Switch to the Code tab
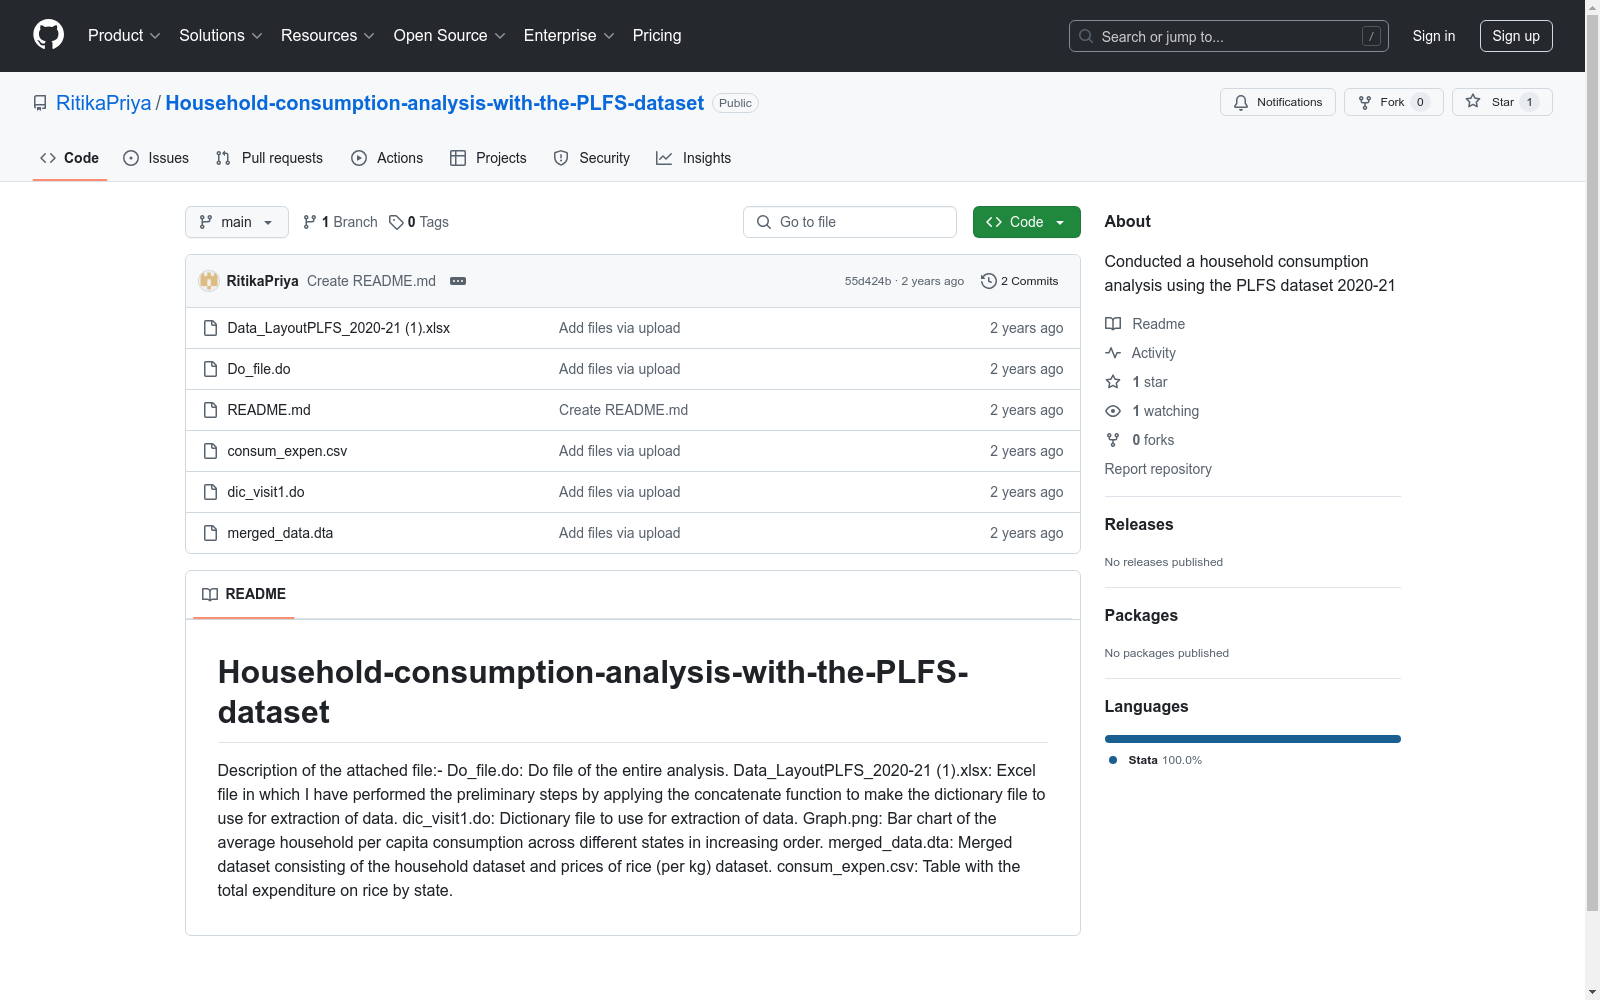 tap(70, 158)
